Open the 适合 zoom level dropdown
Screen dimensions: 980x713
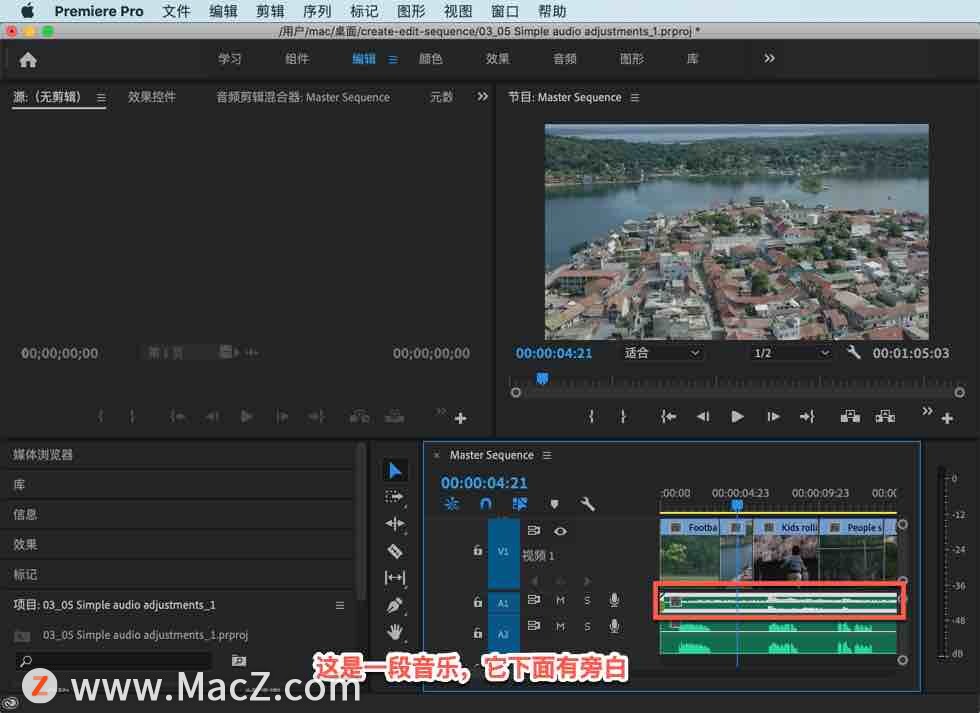click(662, 353)
